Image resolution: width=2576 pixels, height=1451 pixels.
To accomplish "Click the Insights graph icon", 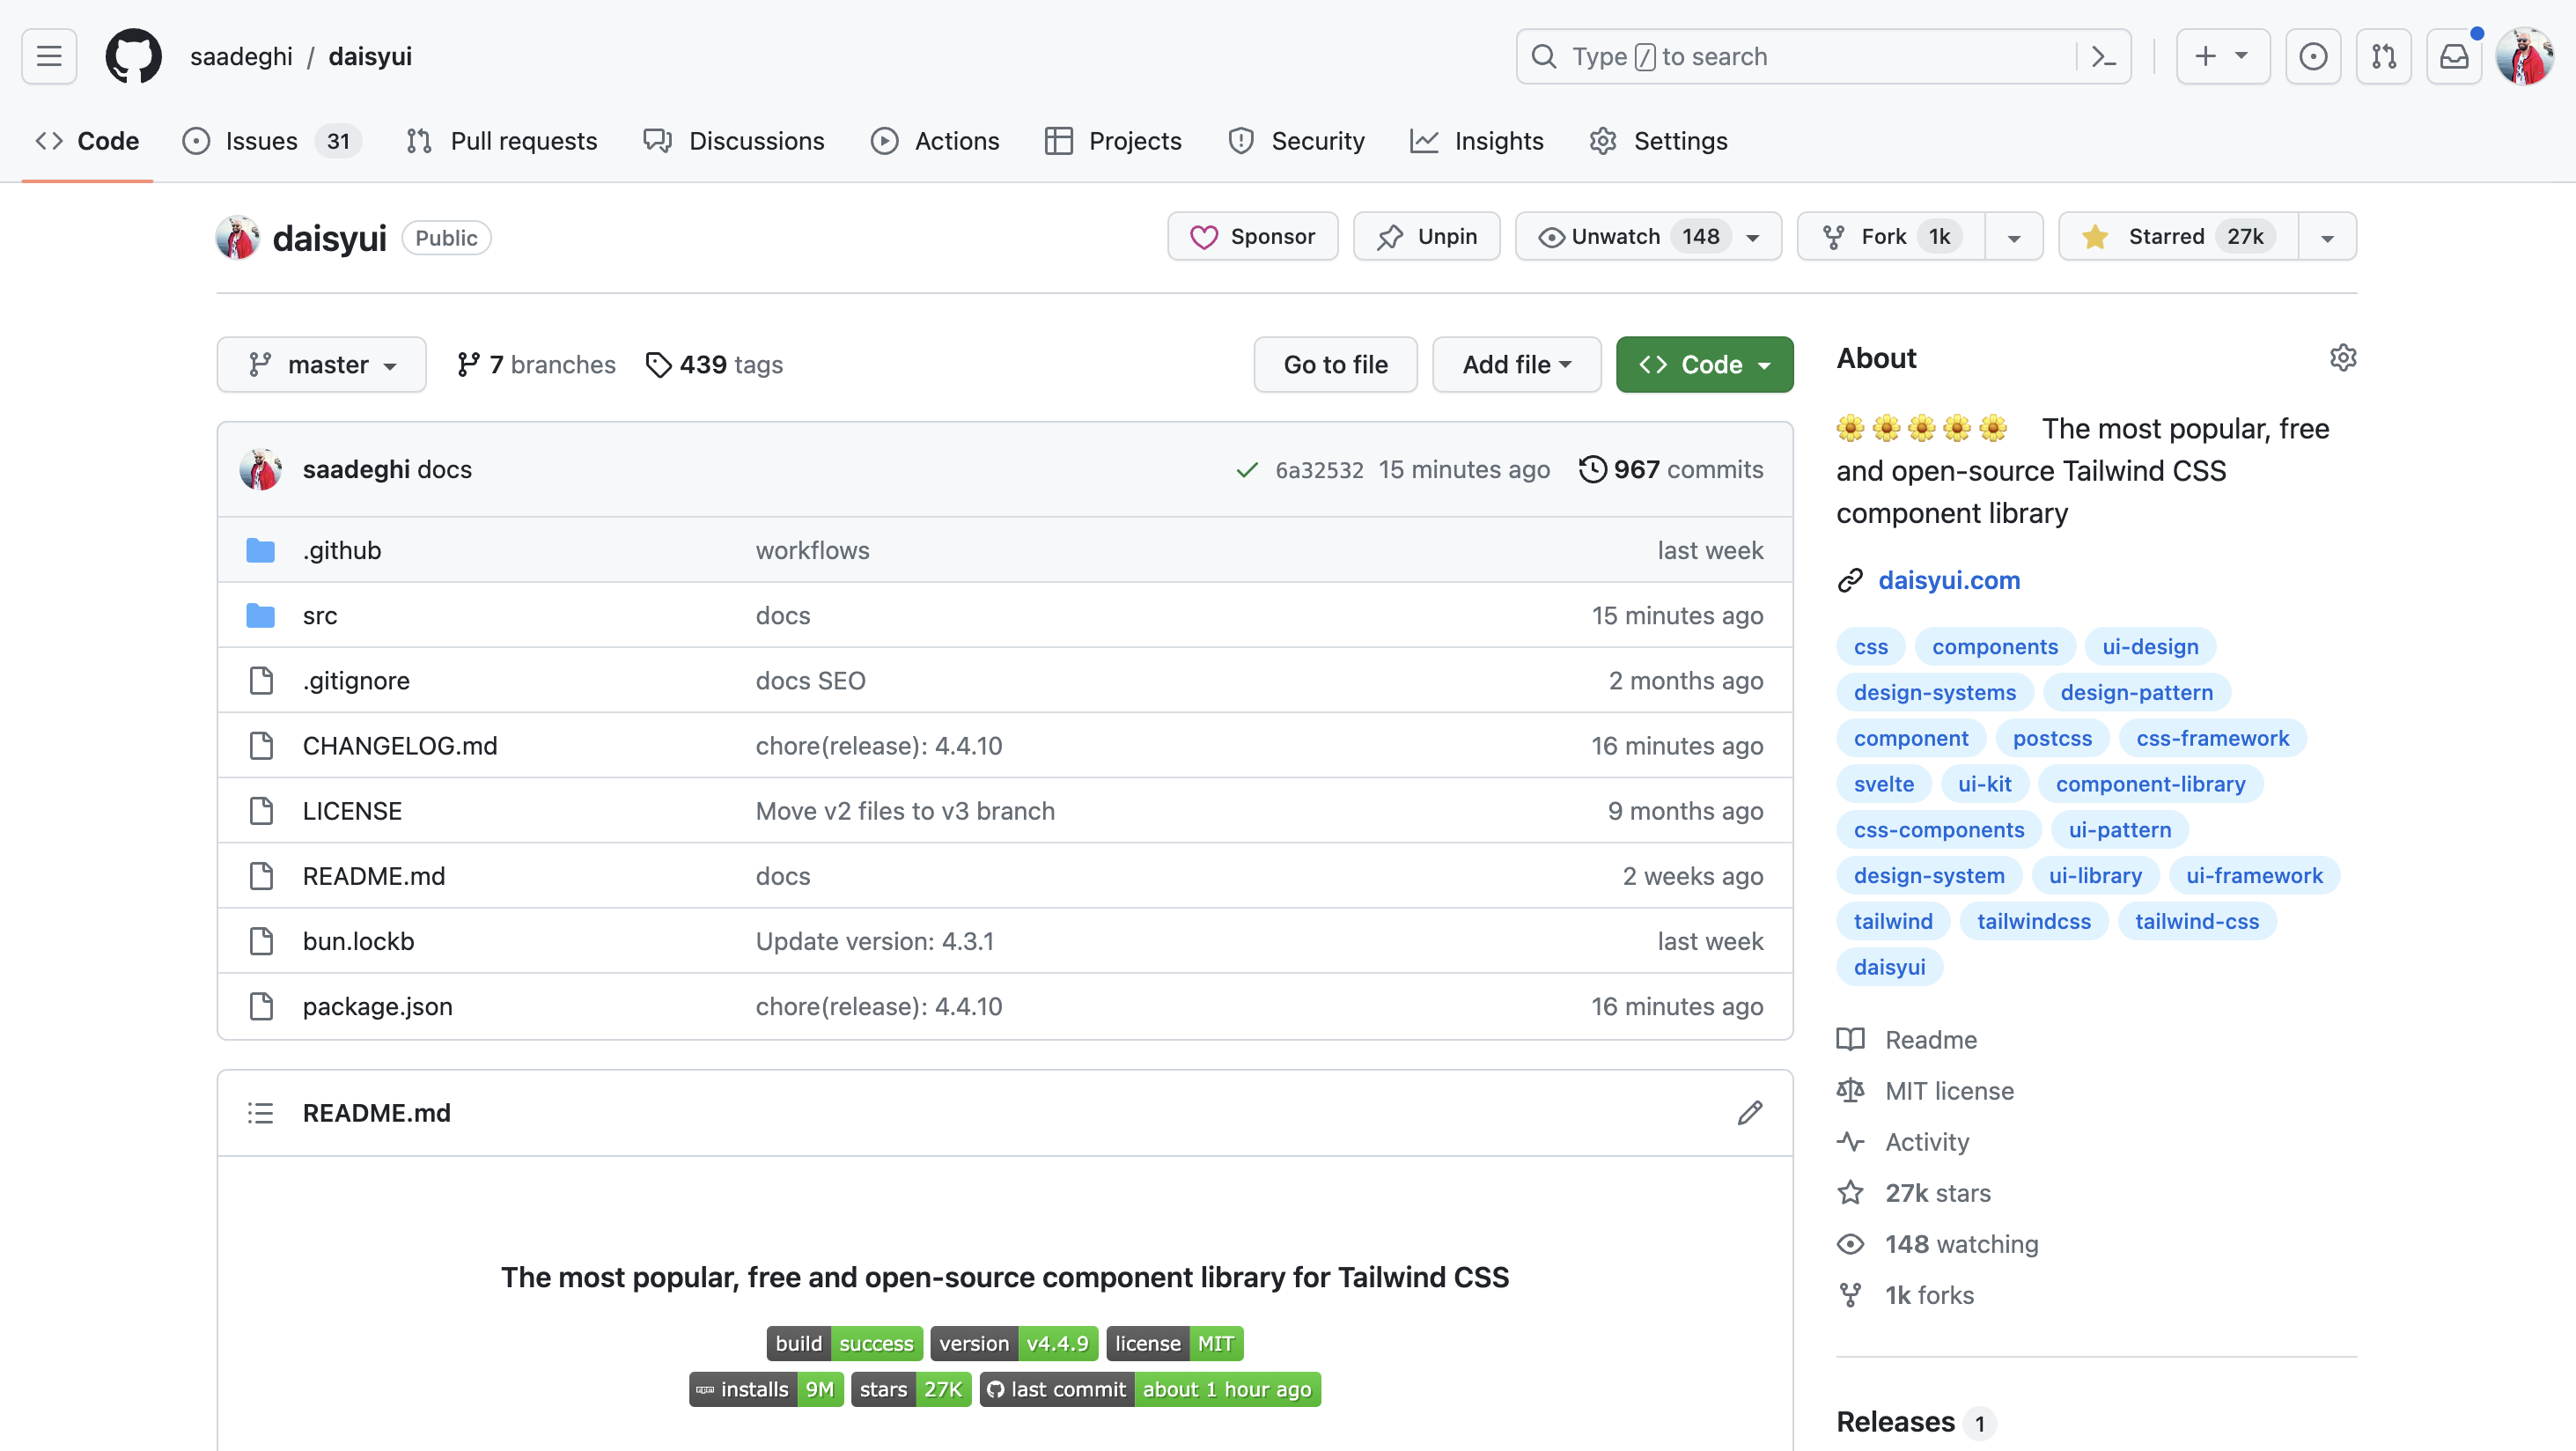I will [x=1424, y=140].
